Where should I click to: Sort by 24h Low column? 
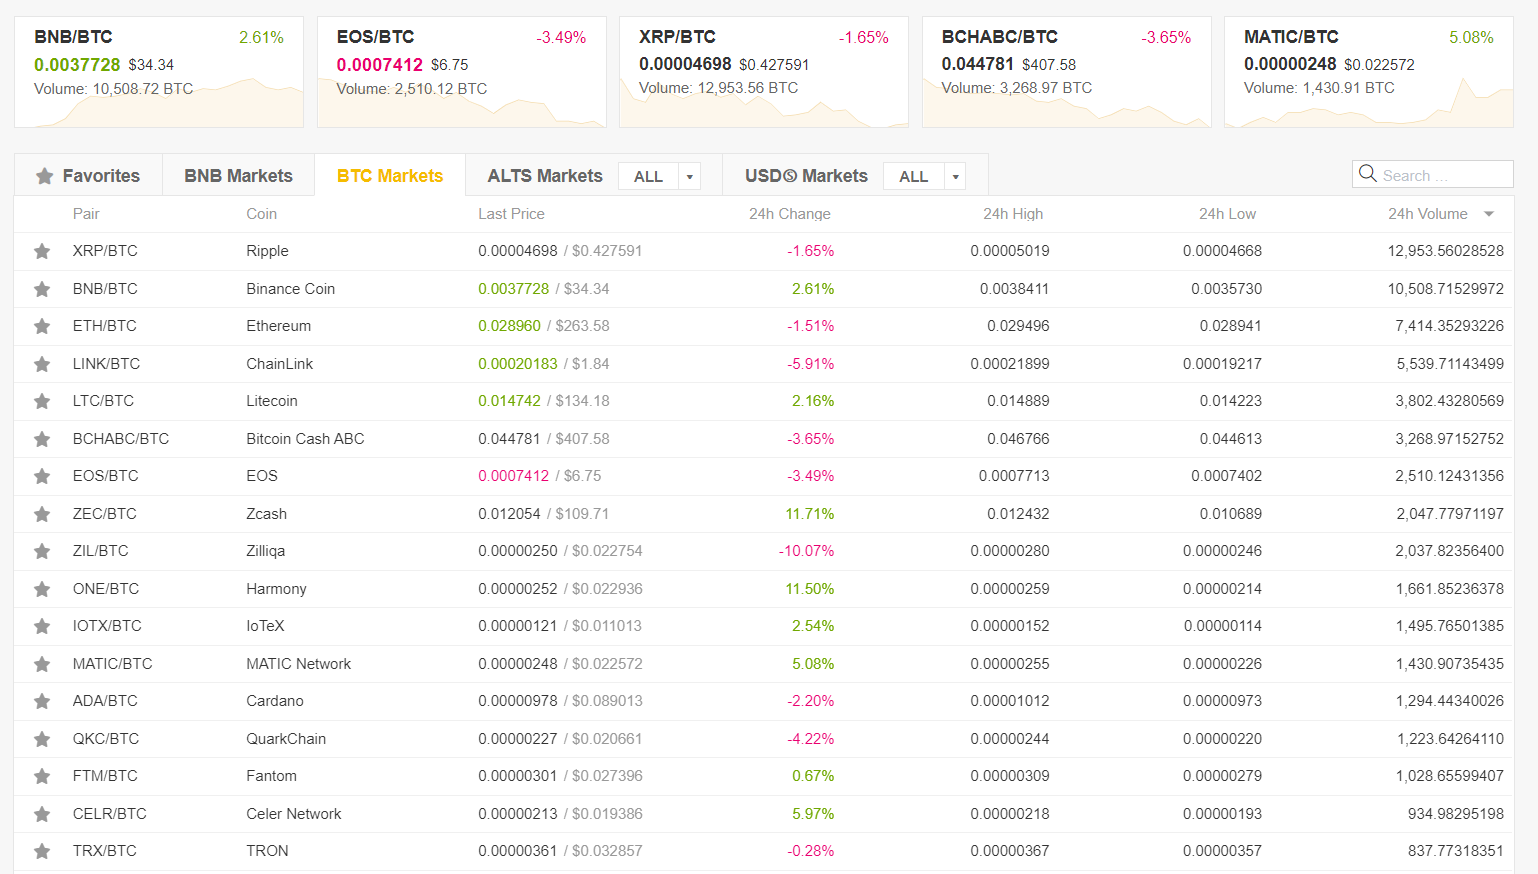click(x=1228, y=214)
